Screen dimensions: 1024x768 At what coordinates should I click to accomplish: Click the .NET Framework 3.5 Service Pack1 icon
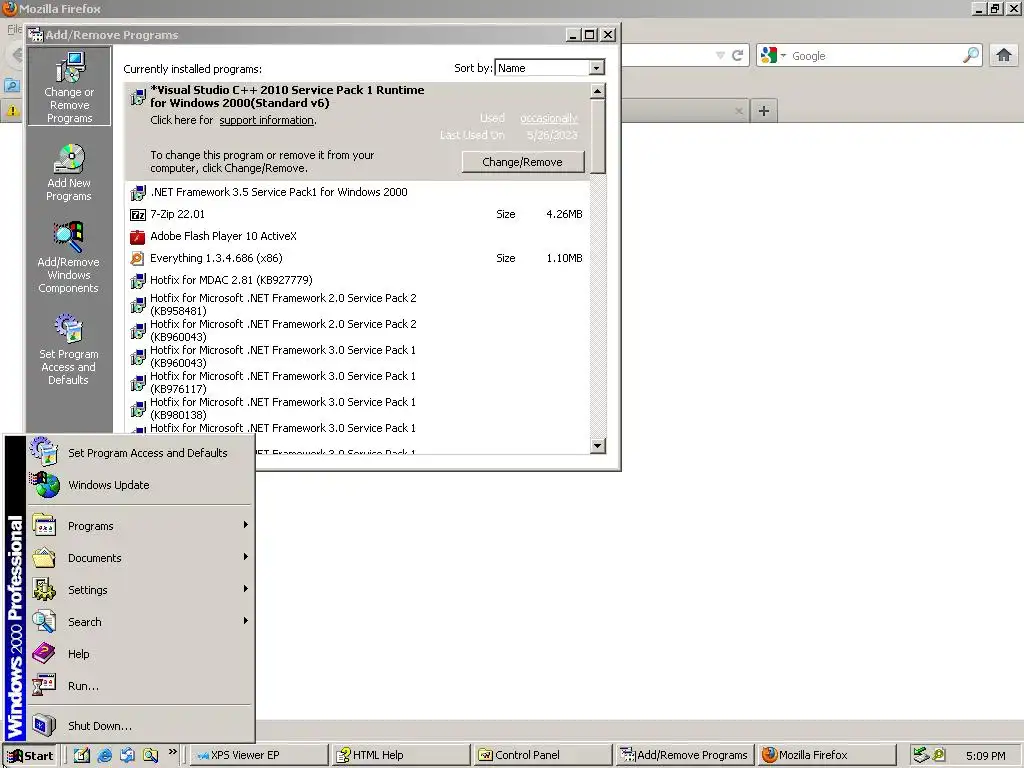point(138,193)
